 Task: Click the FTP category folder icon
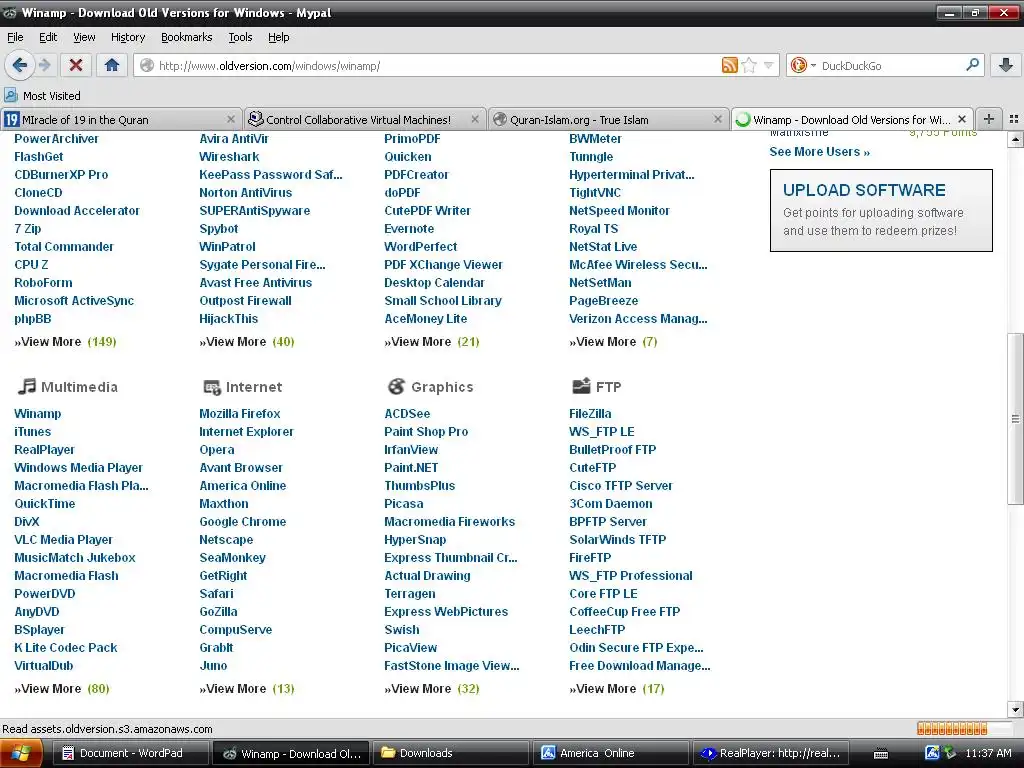[x=581, y=387]
